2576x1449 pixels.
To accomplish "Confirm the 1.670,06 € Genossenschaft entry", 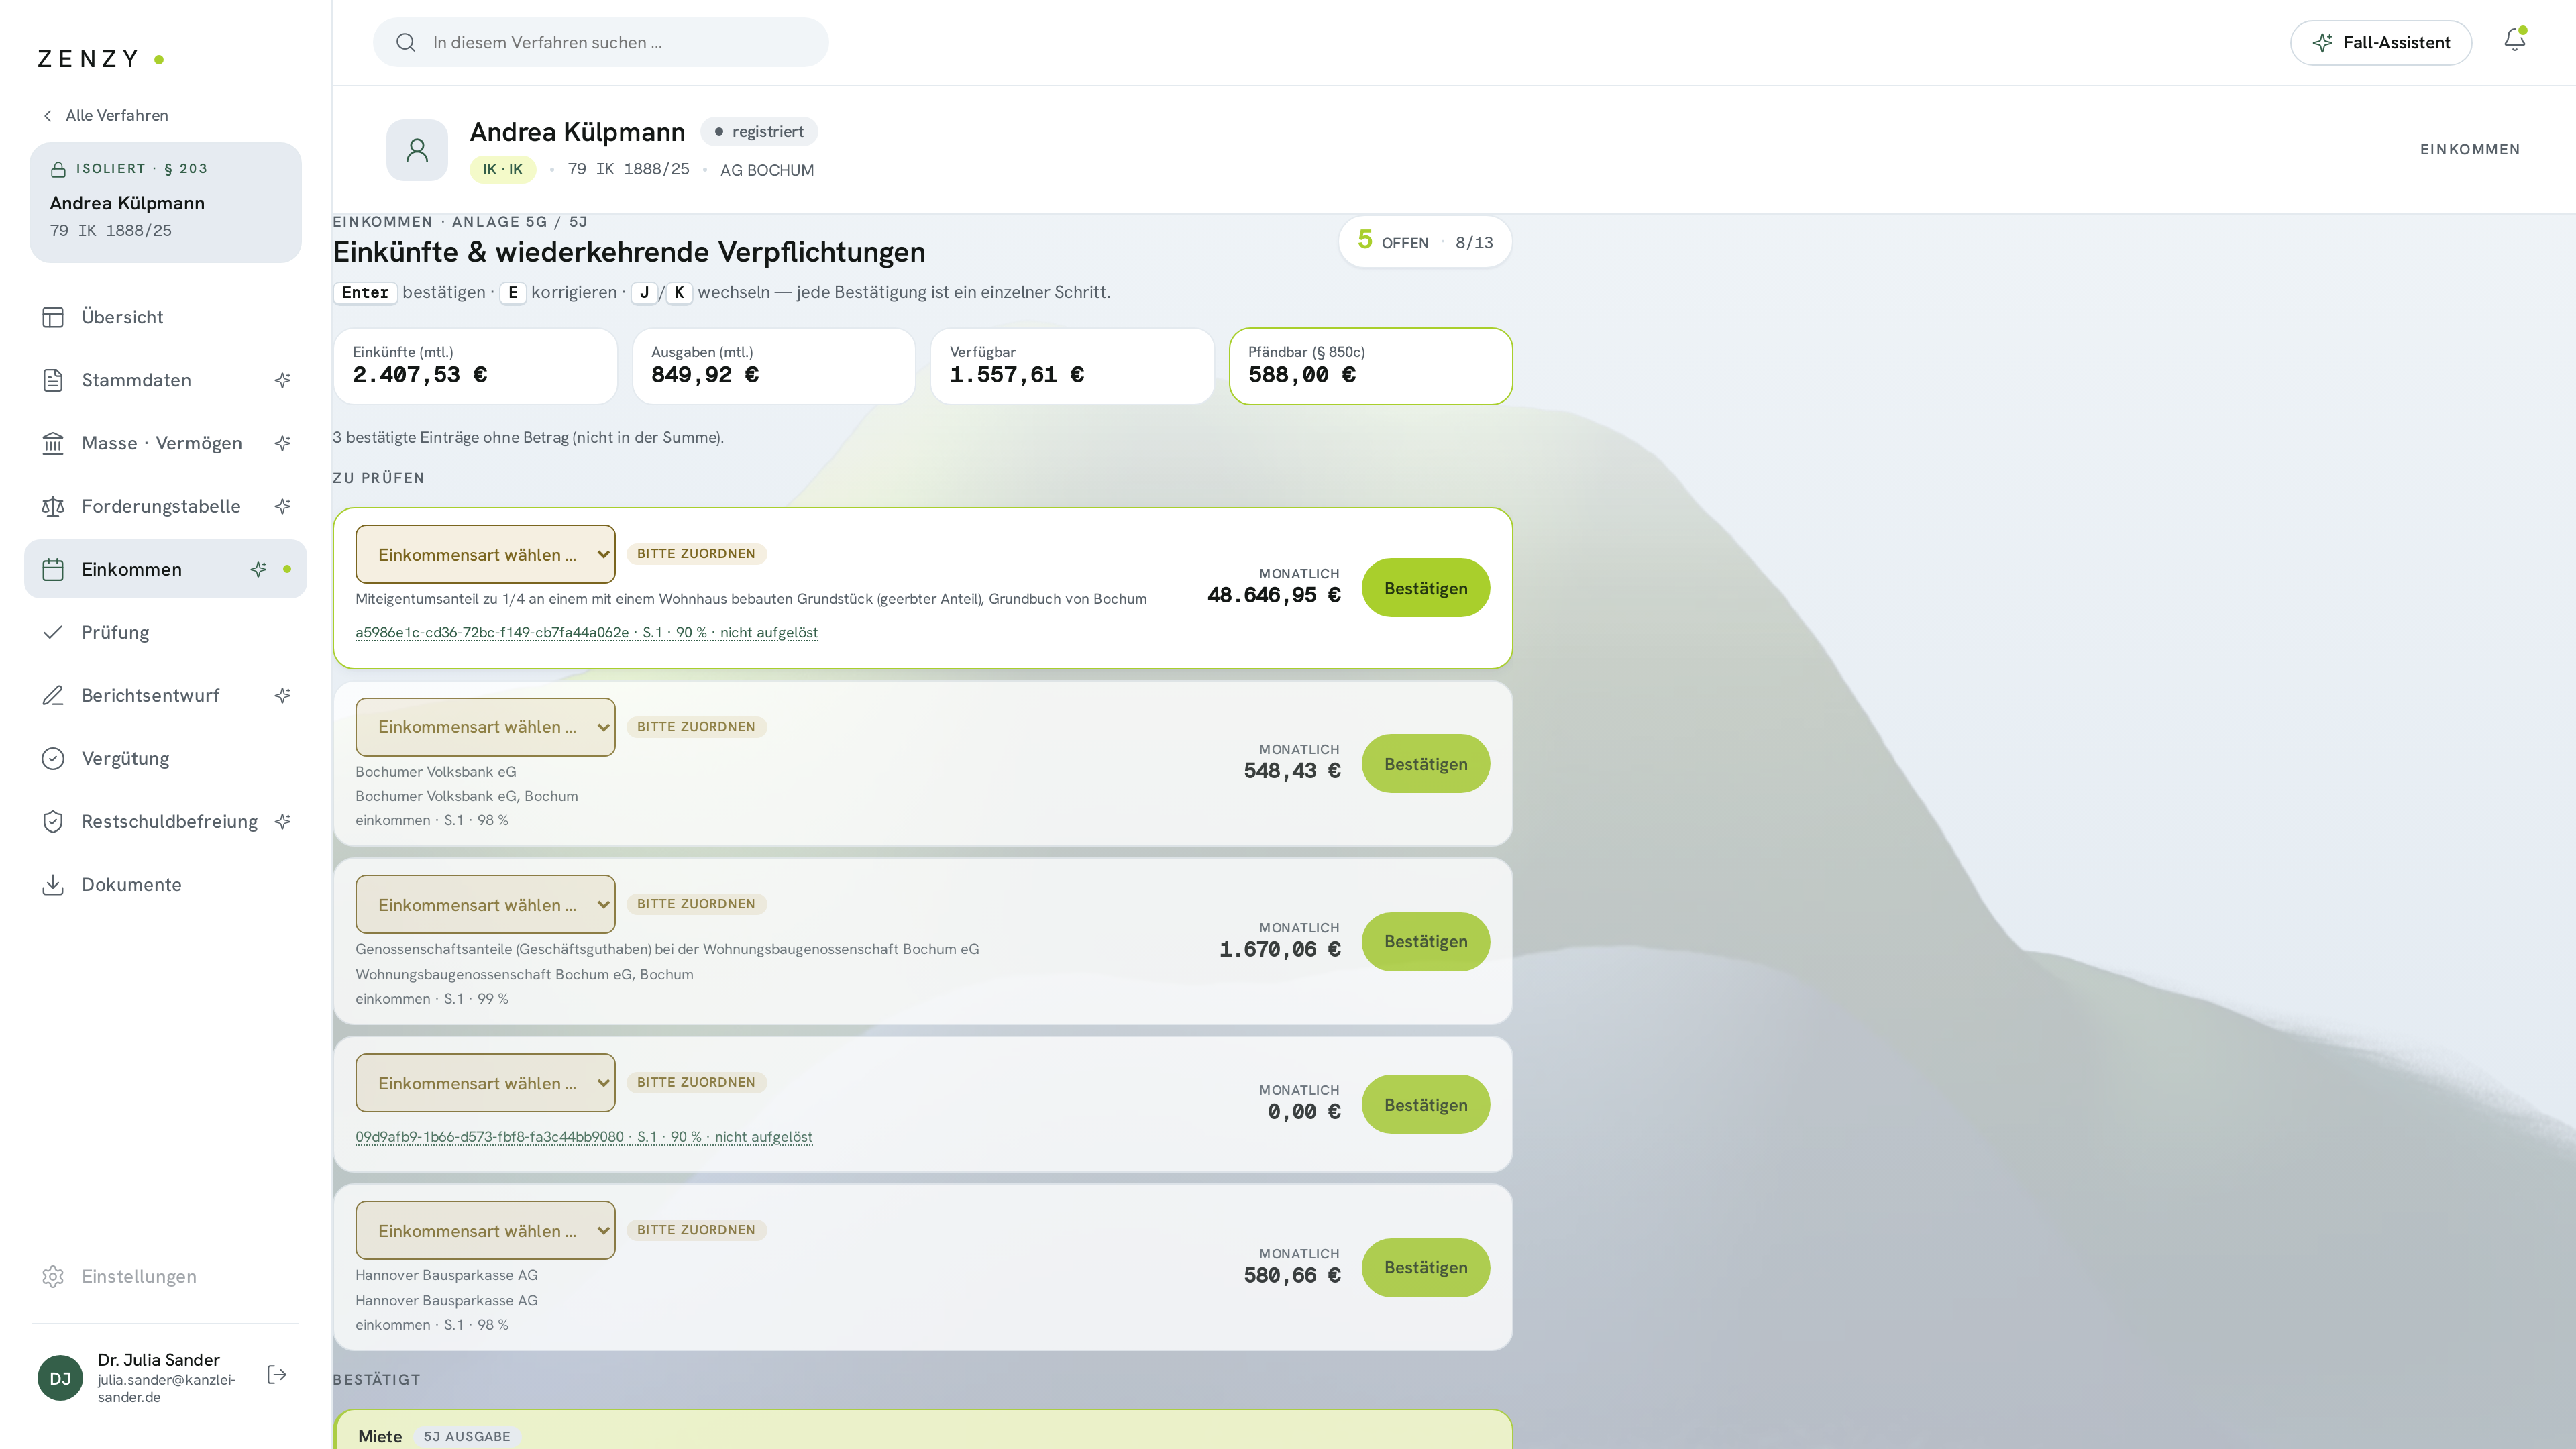I will pos(1425,941).
